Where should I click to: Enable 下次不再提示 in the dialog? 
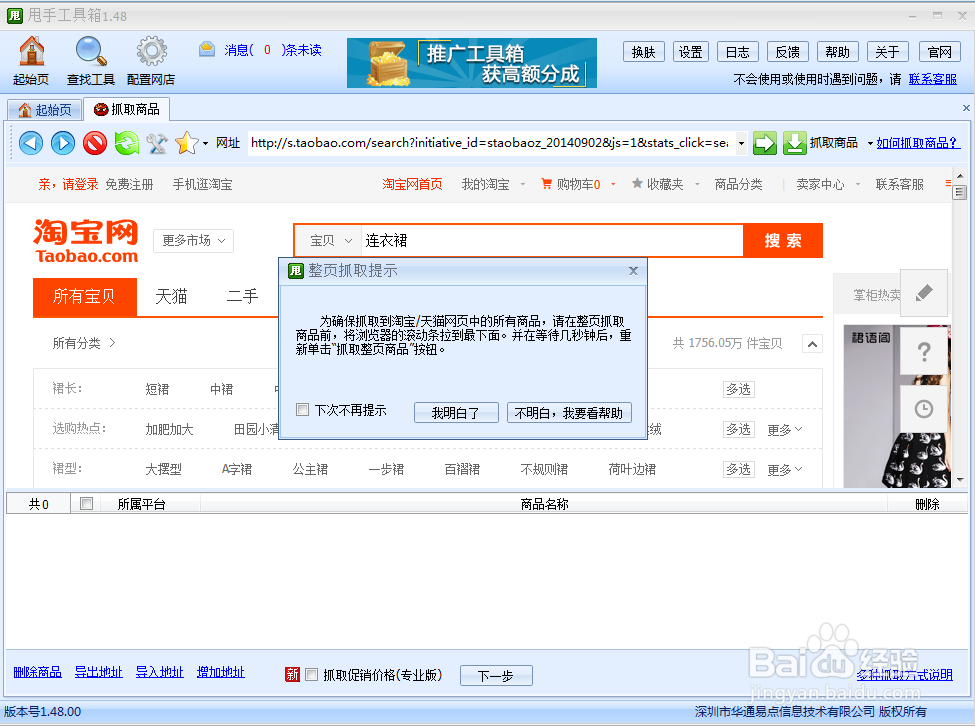pos(301,410)
